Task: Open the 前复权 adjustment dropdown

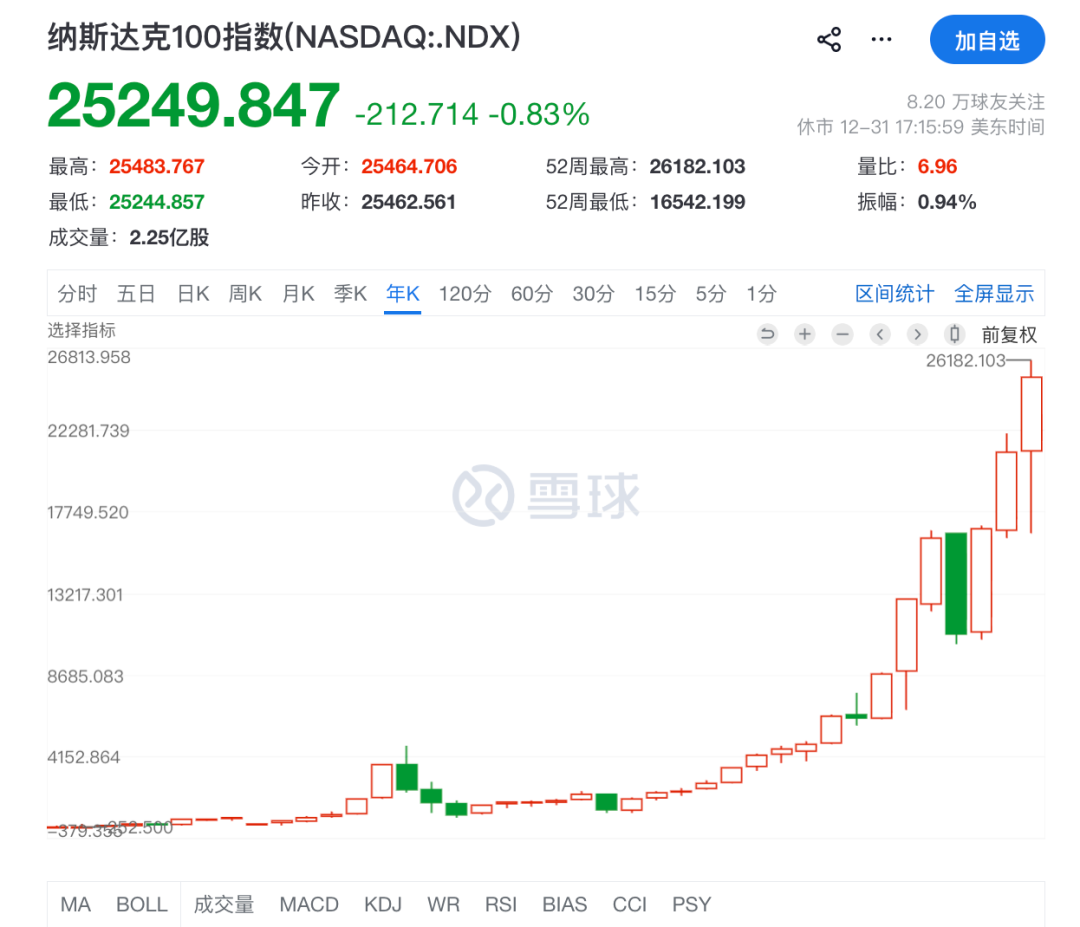Action: click(x=1009, y=335)
